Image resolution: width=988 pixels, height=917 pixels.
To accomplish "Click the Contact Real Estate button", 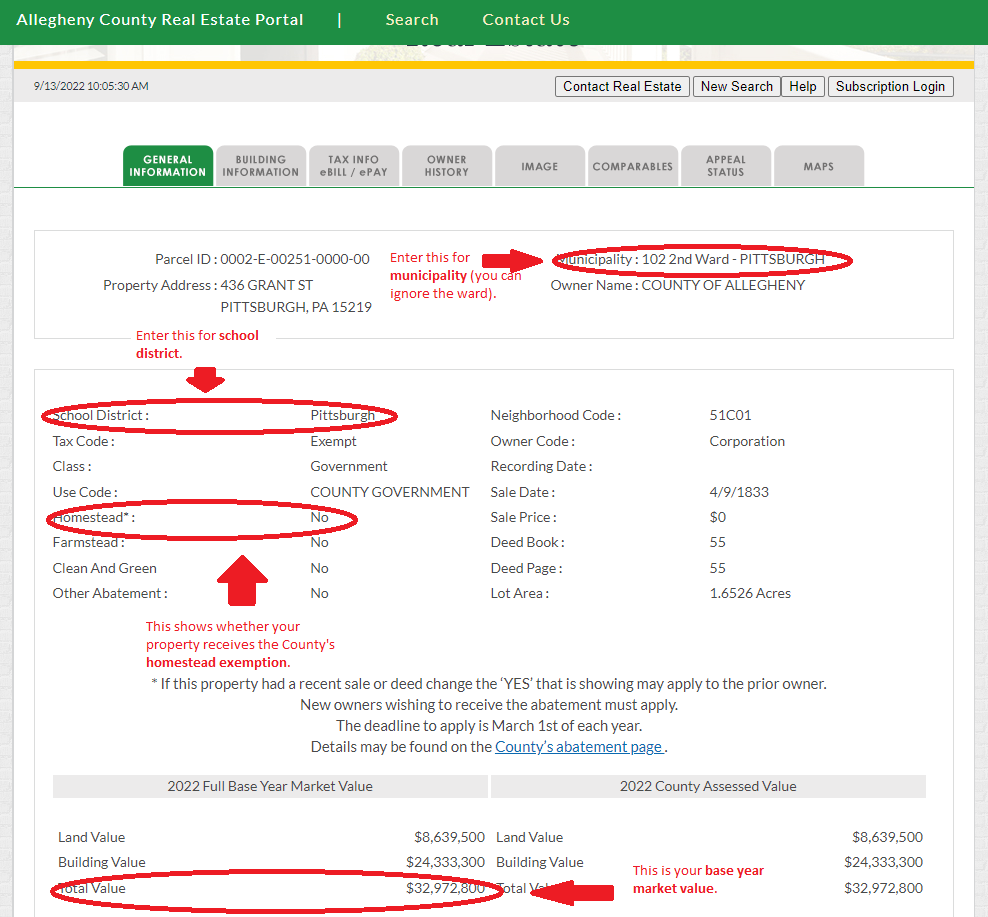I will coord(621,87).
